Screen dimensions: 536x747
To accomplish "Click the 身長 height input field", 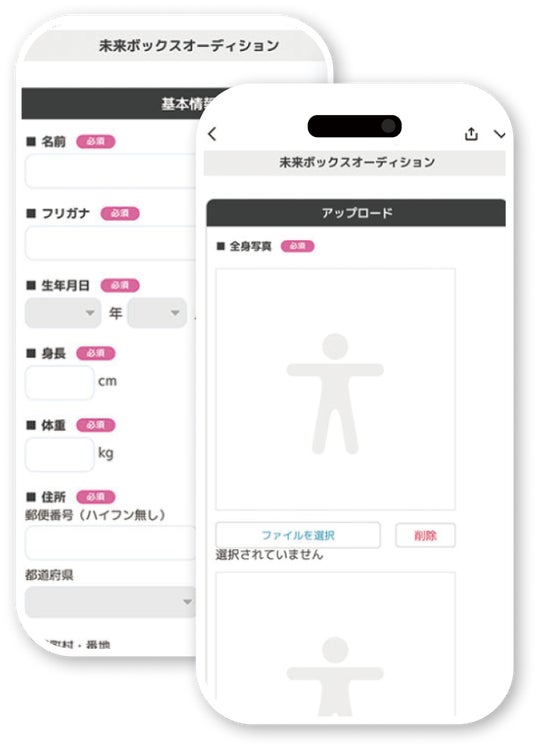I will [59, 383].
